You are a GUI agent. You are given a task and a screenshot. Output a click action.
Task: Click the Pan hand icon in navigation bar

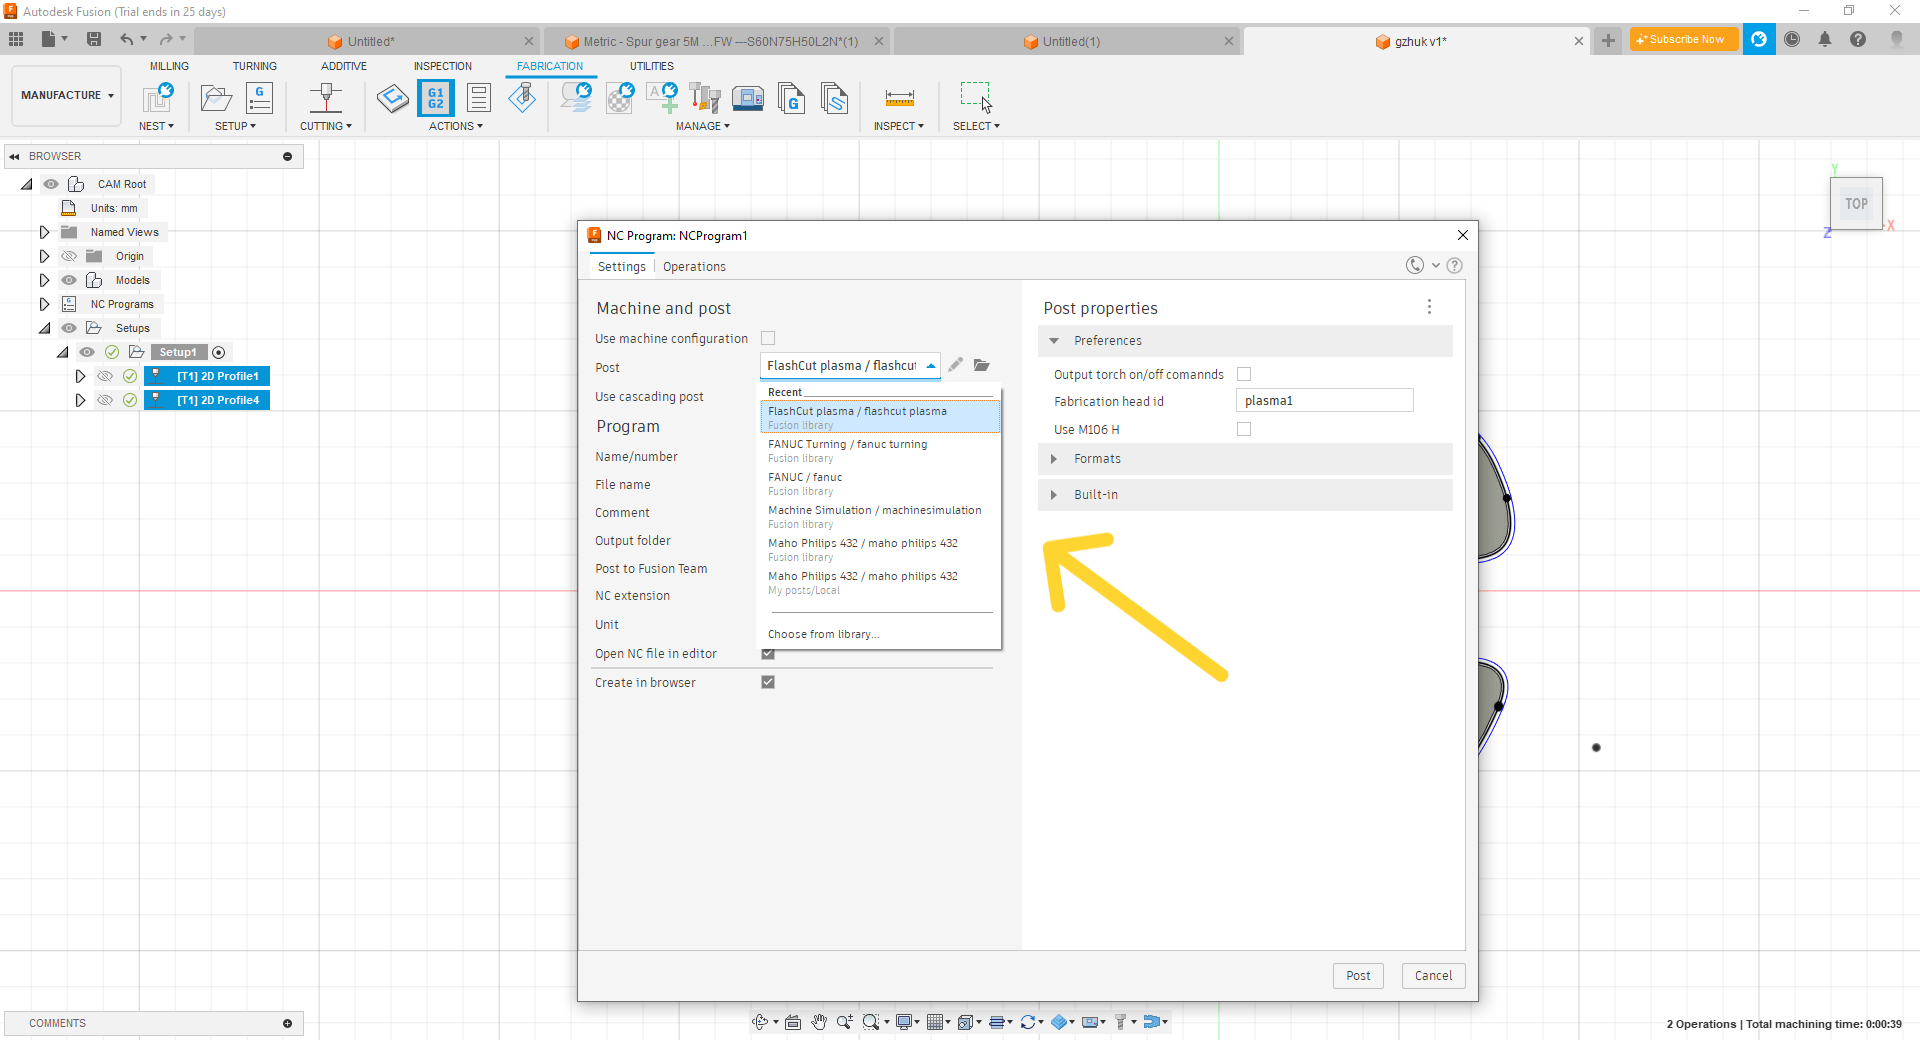coord(819,1021)
